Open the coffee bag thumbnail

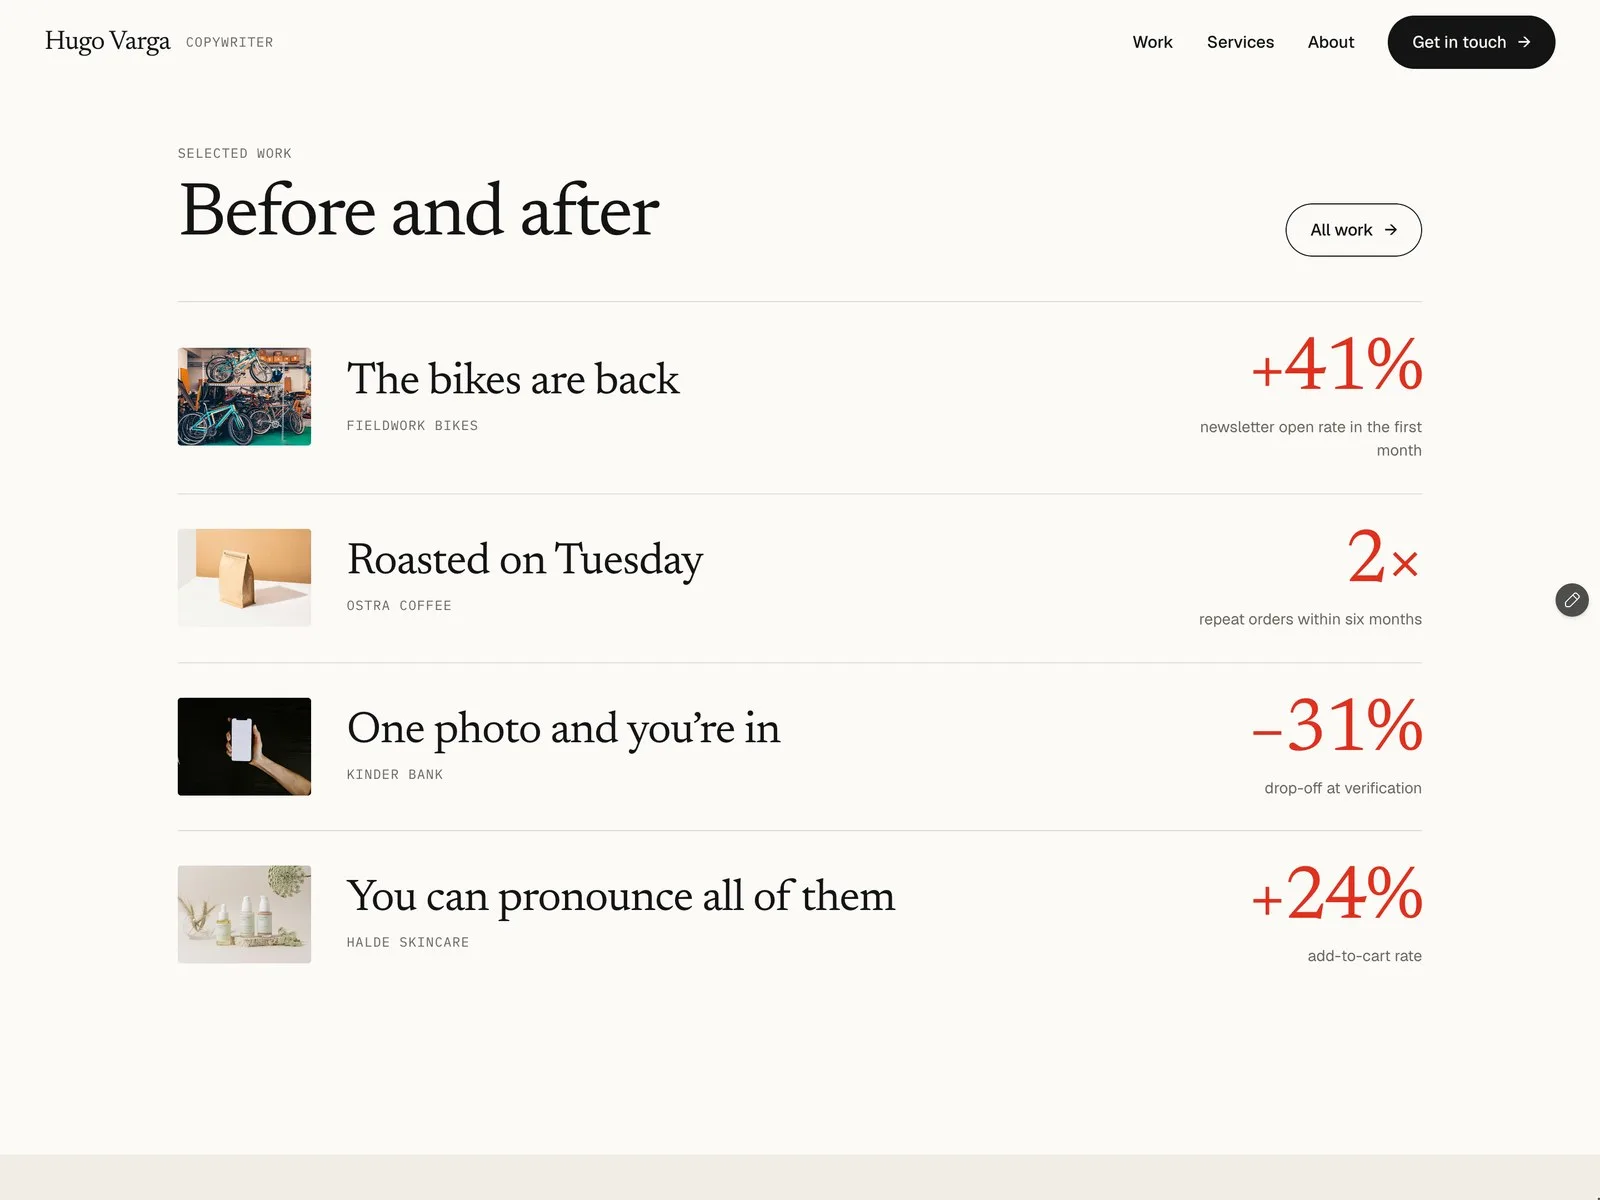[244, 578]
